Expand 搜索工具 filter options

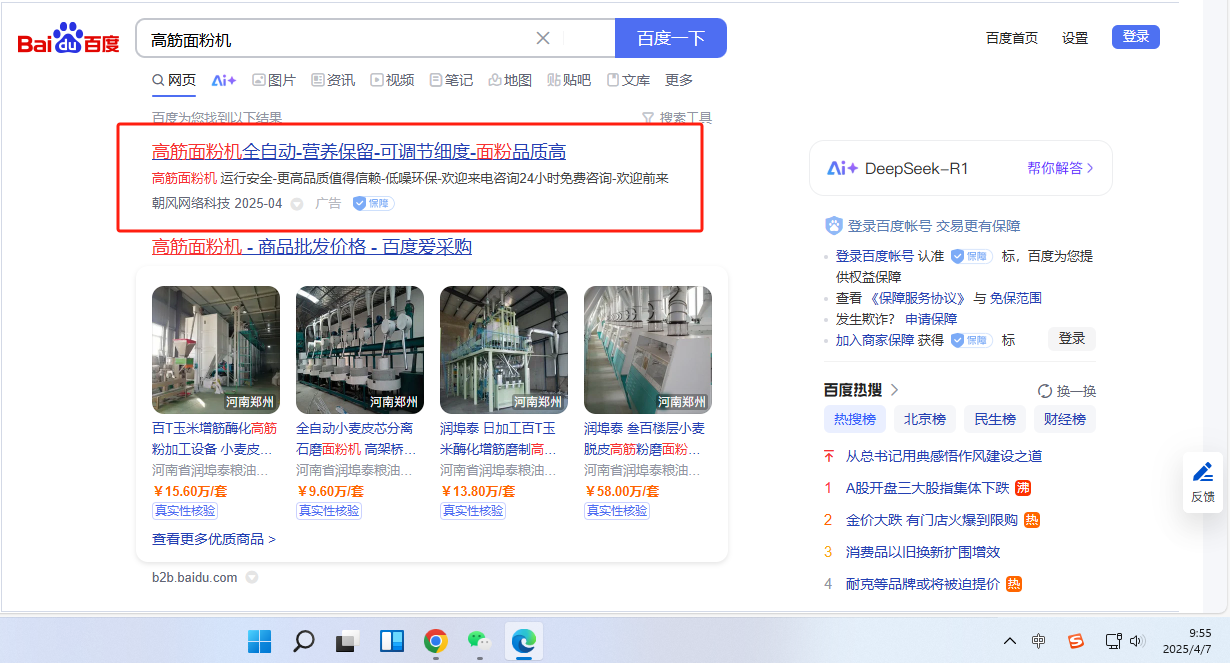[x=677, y=118]
